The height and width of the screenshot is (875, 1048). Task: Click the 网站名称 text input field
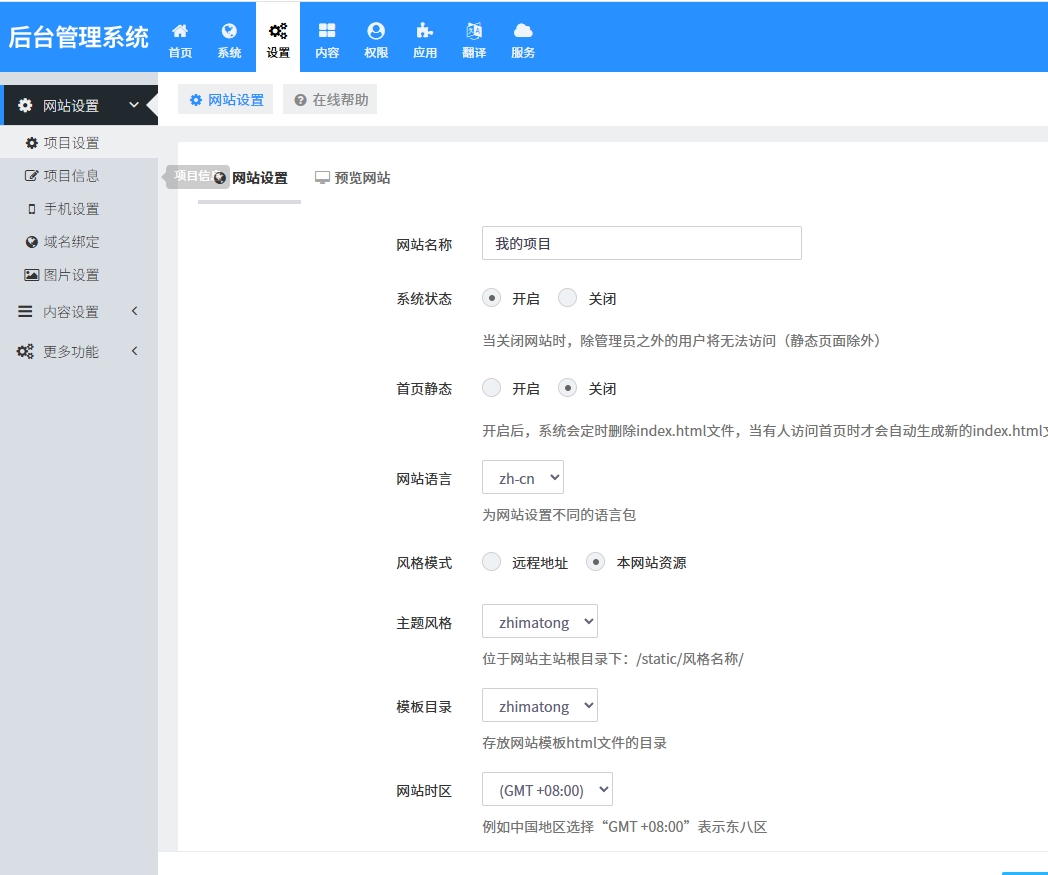[x=641, y=243]
